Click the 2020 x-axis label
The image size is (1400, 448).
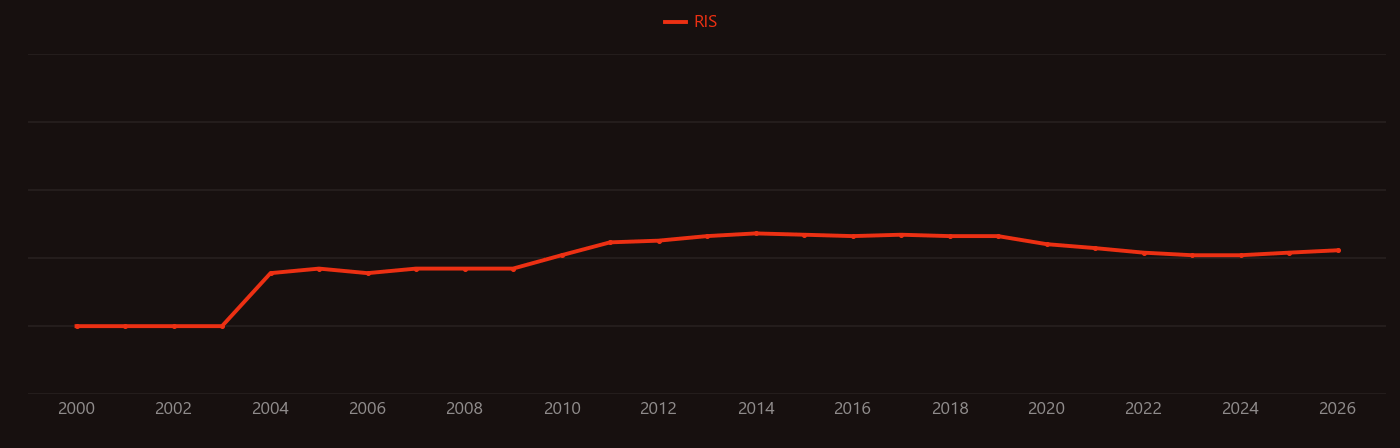click(x=1047, y=409)
